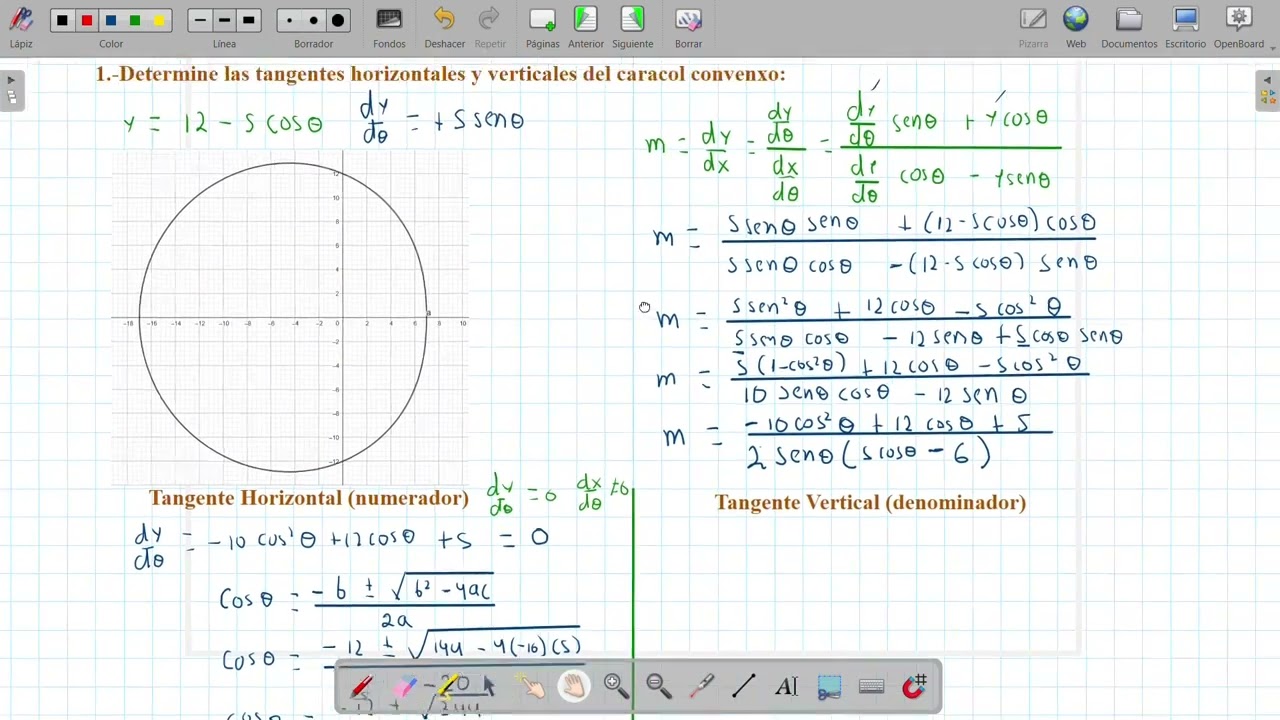The width and height of the screenshot is (1280, 720).
Task: Select the red pen color
Action: point(87,20)
